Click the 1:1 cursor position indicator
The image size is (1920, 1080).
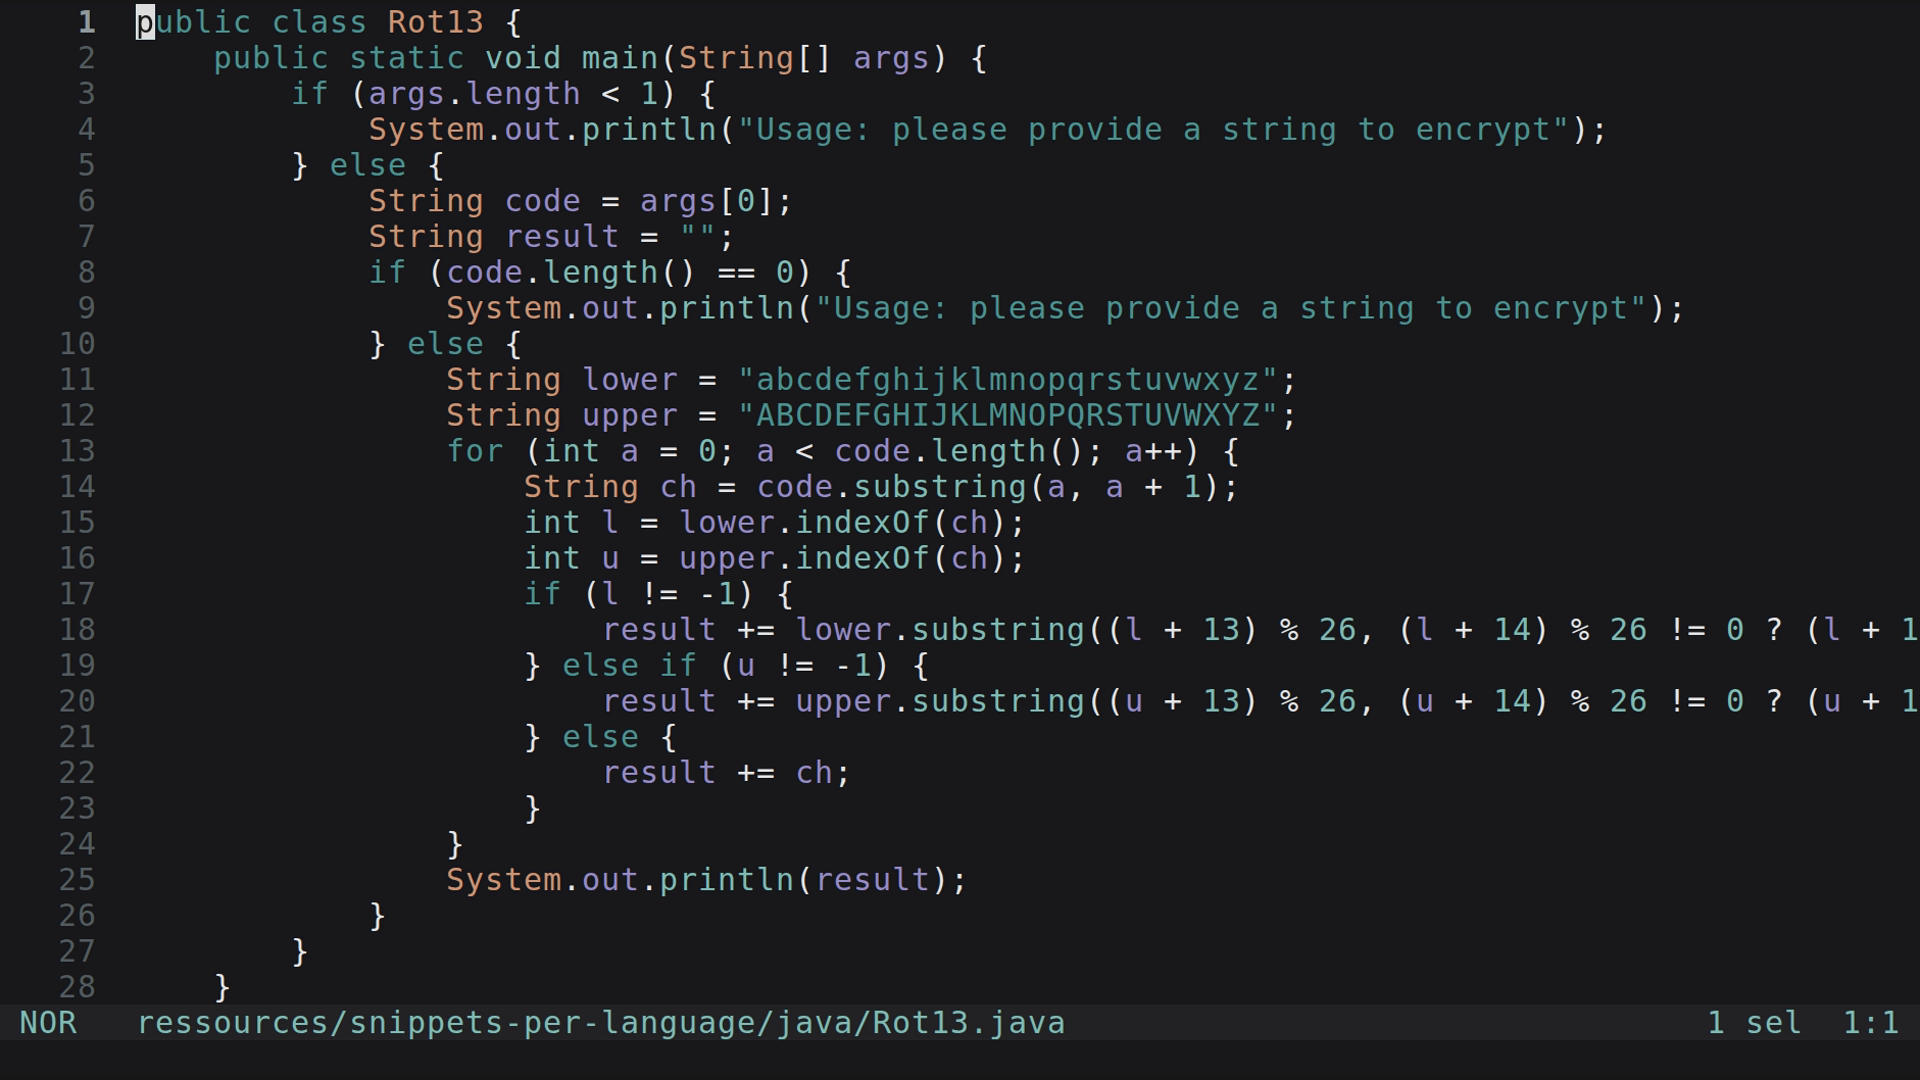1872,1022
